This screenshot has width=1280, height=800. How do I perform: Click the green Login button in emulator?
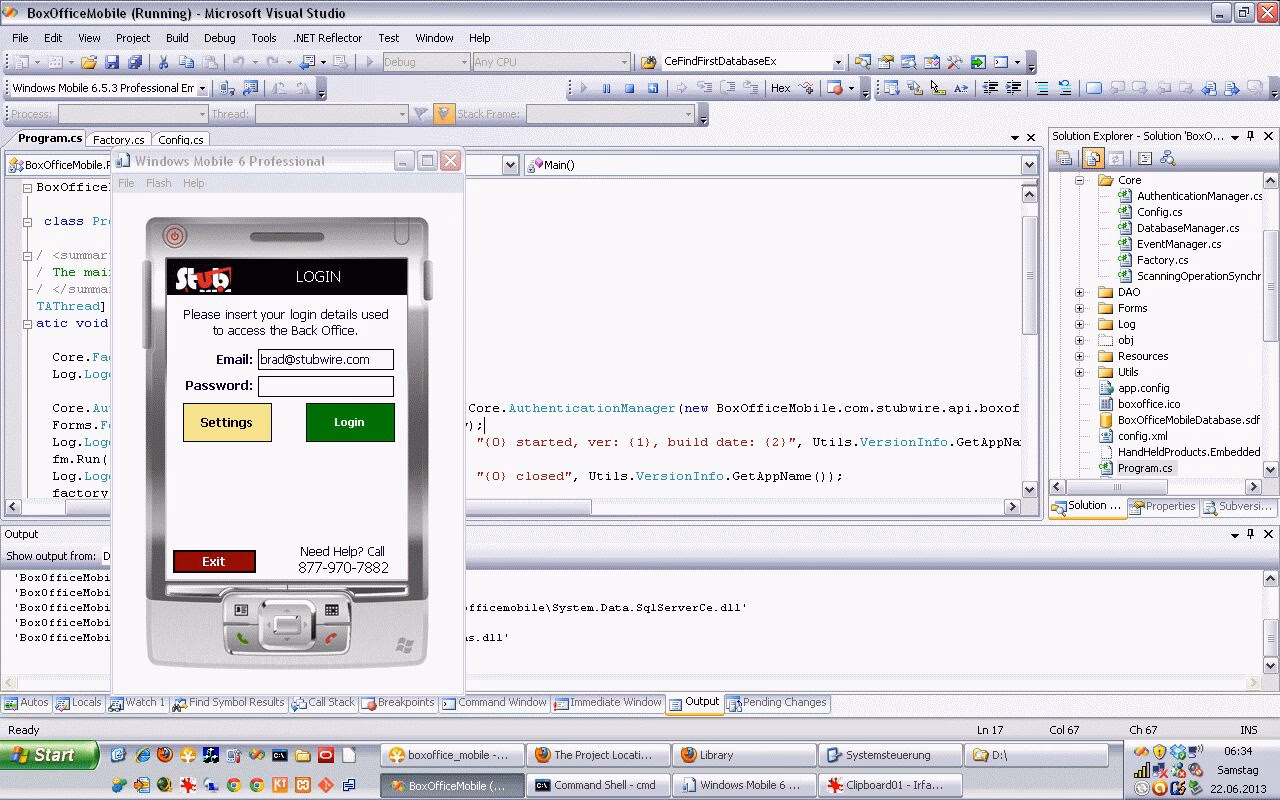click(350, 422)
